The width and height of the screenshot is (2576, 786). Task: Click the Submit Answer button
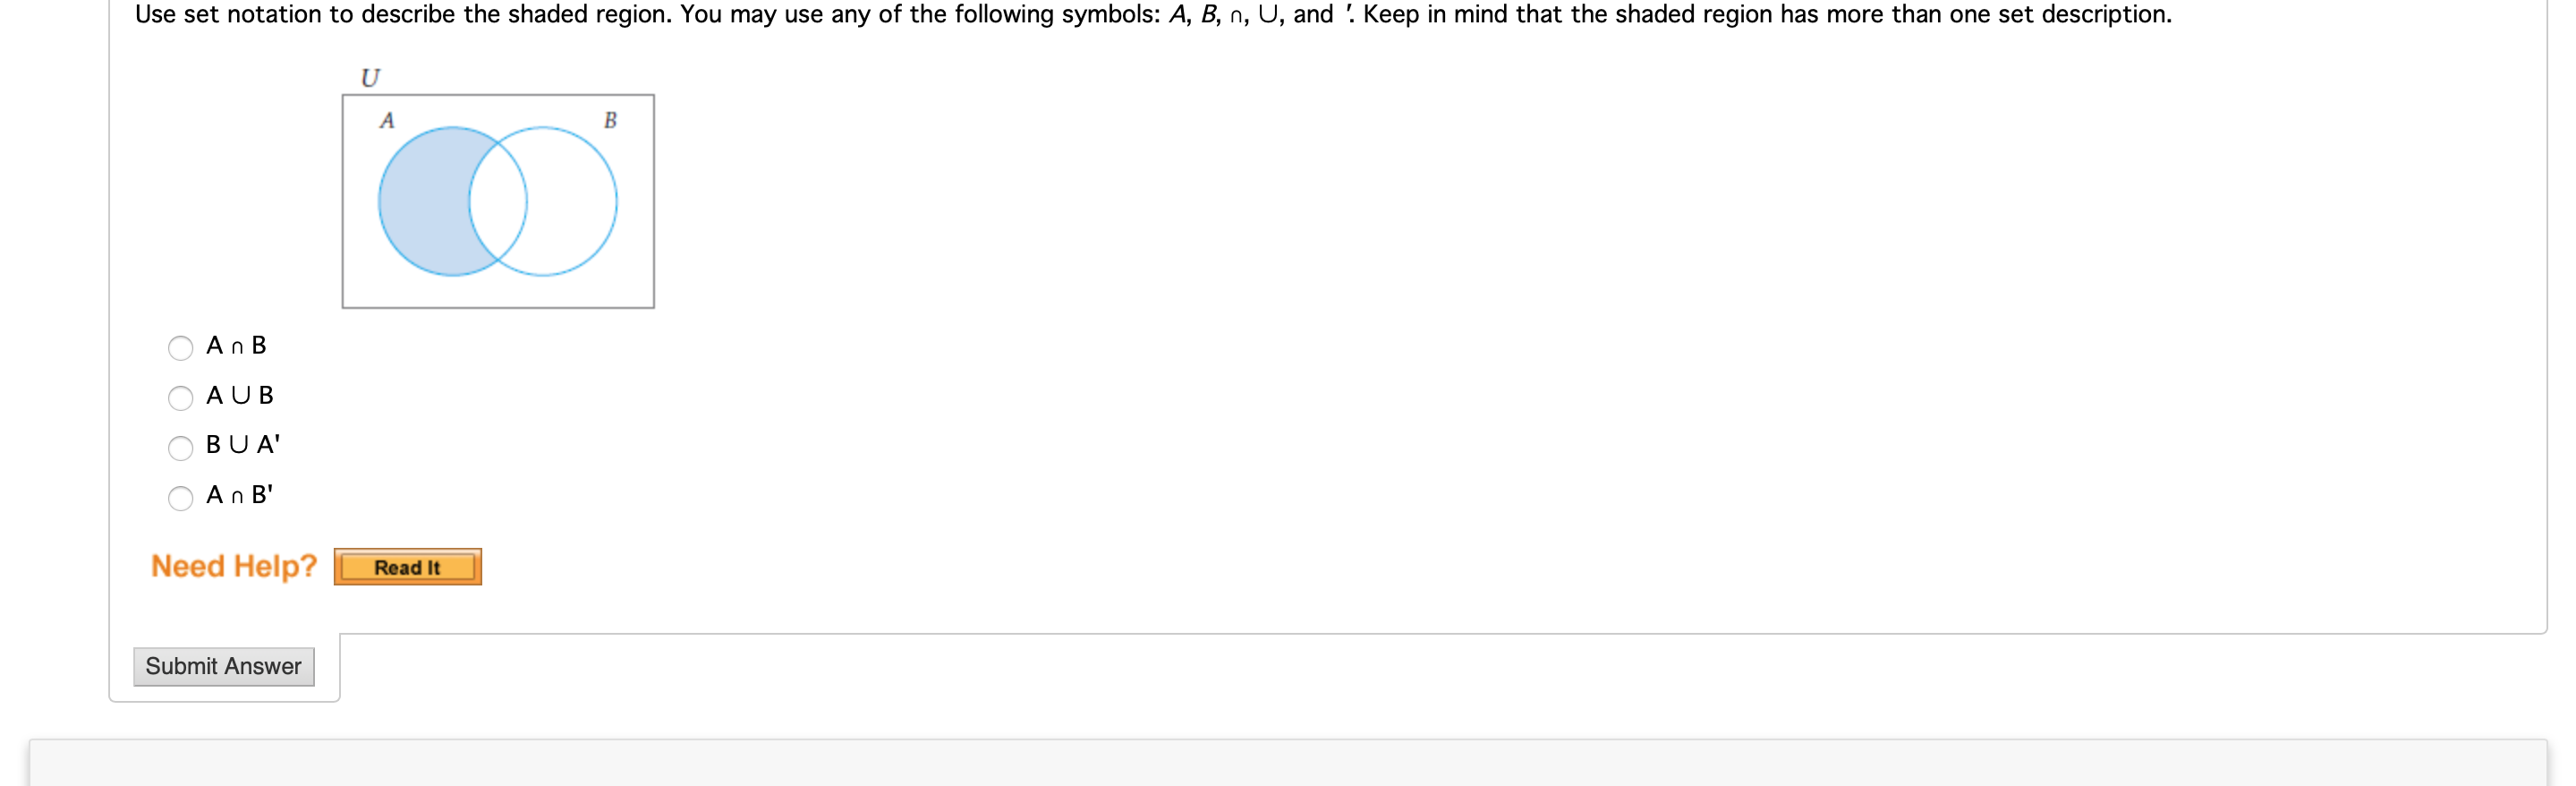tap(223, 666)
